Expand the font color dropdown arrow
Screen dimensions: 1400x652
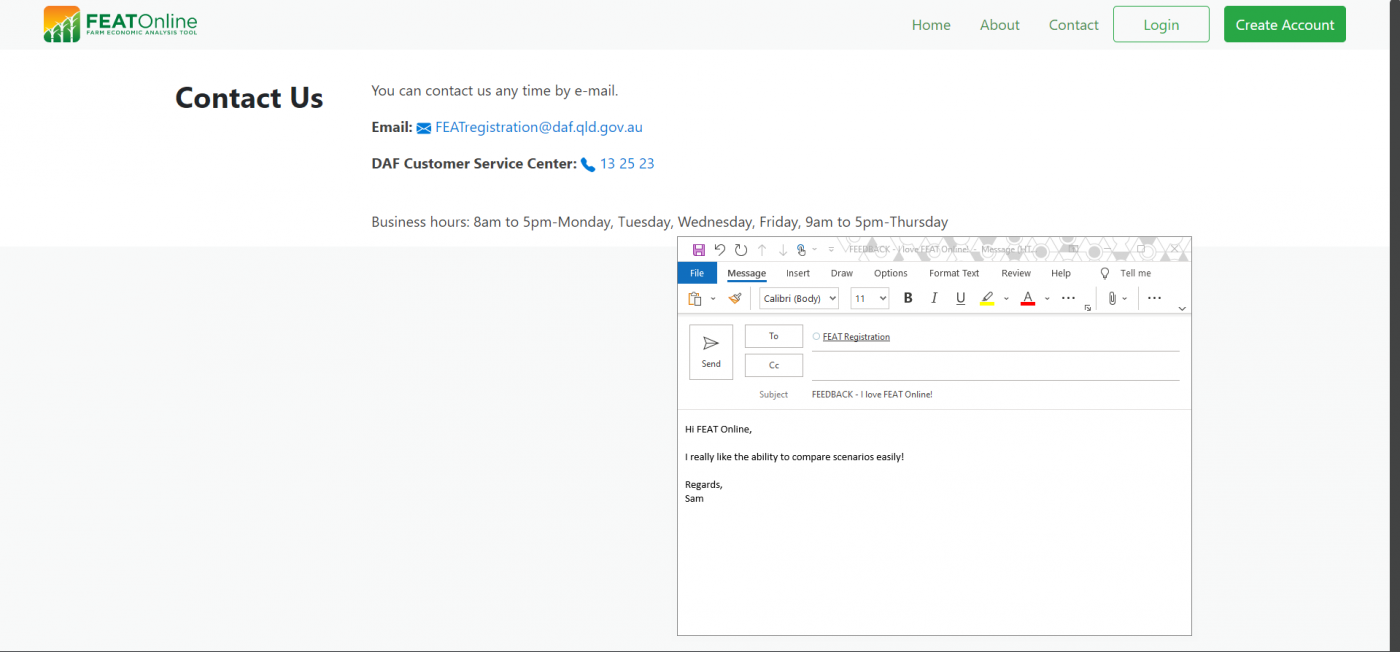tap(1047, 298)
